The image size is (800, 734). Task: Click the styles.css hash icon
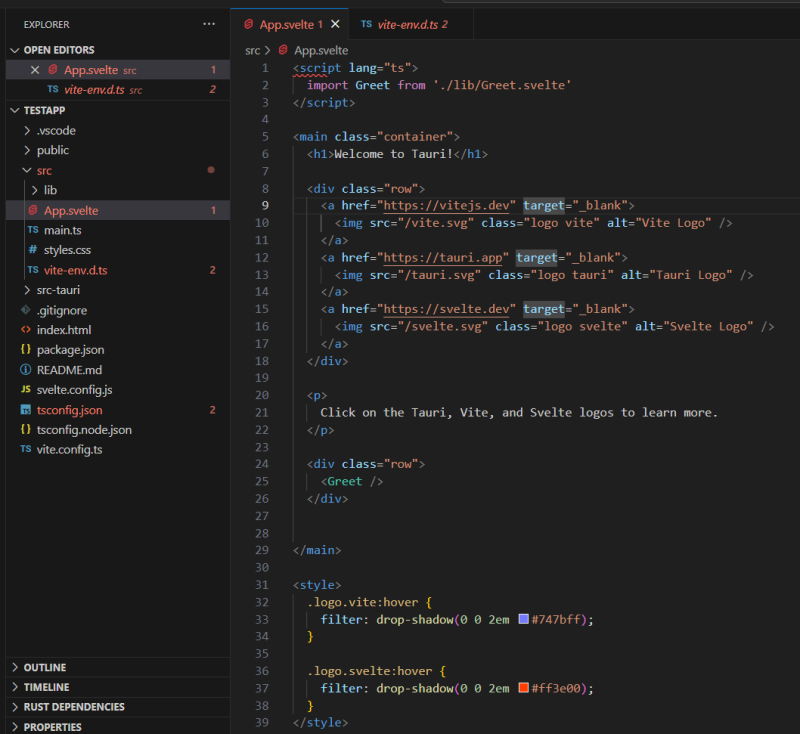(33, 250)
